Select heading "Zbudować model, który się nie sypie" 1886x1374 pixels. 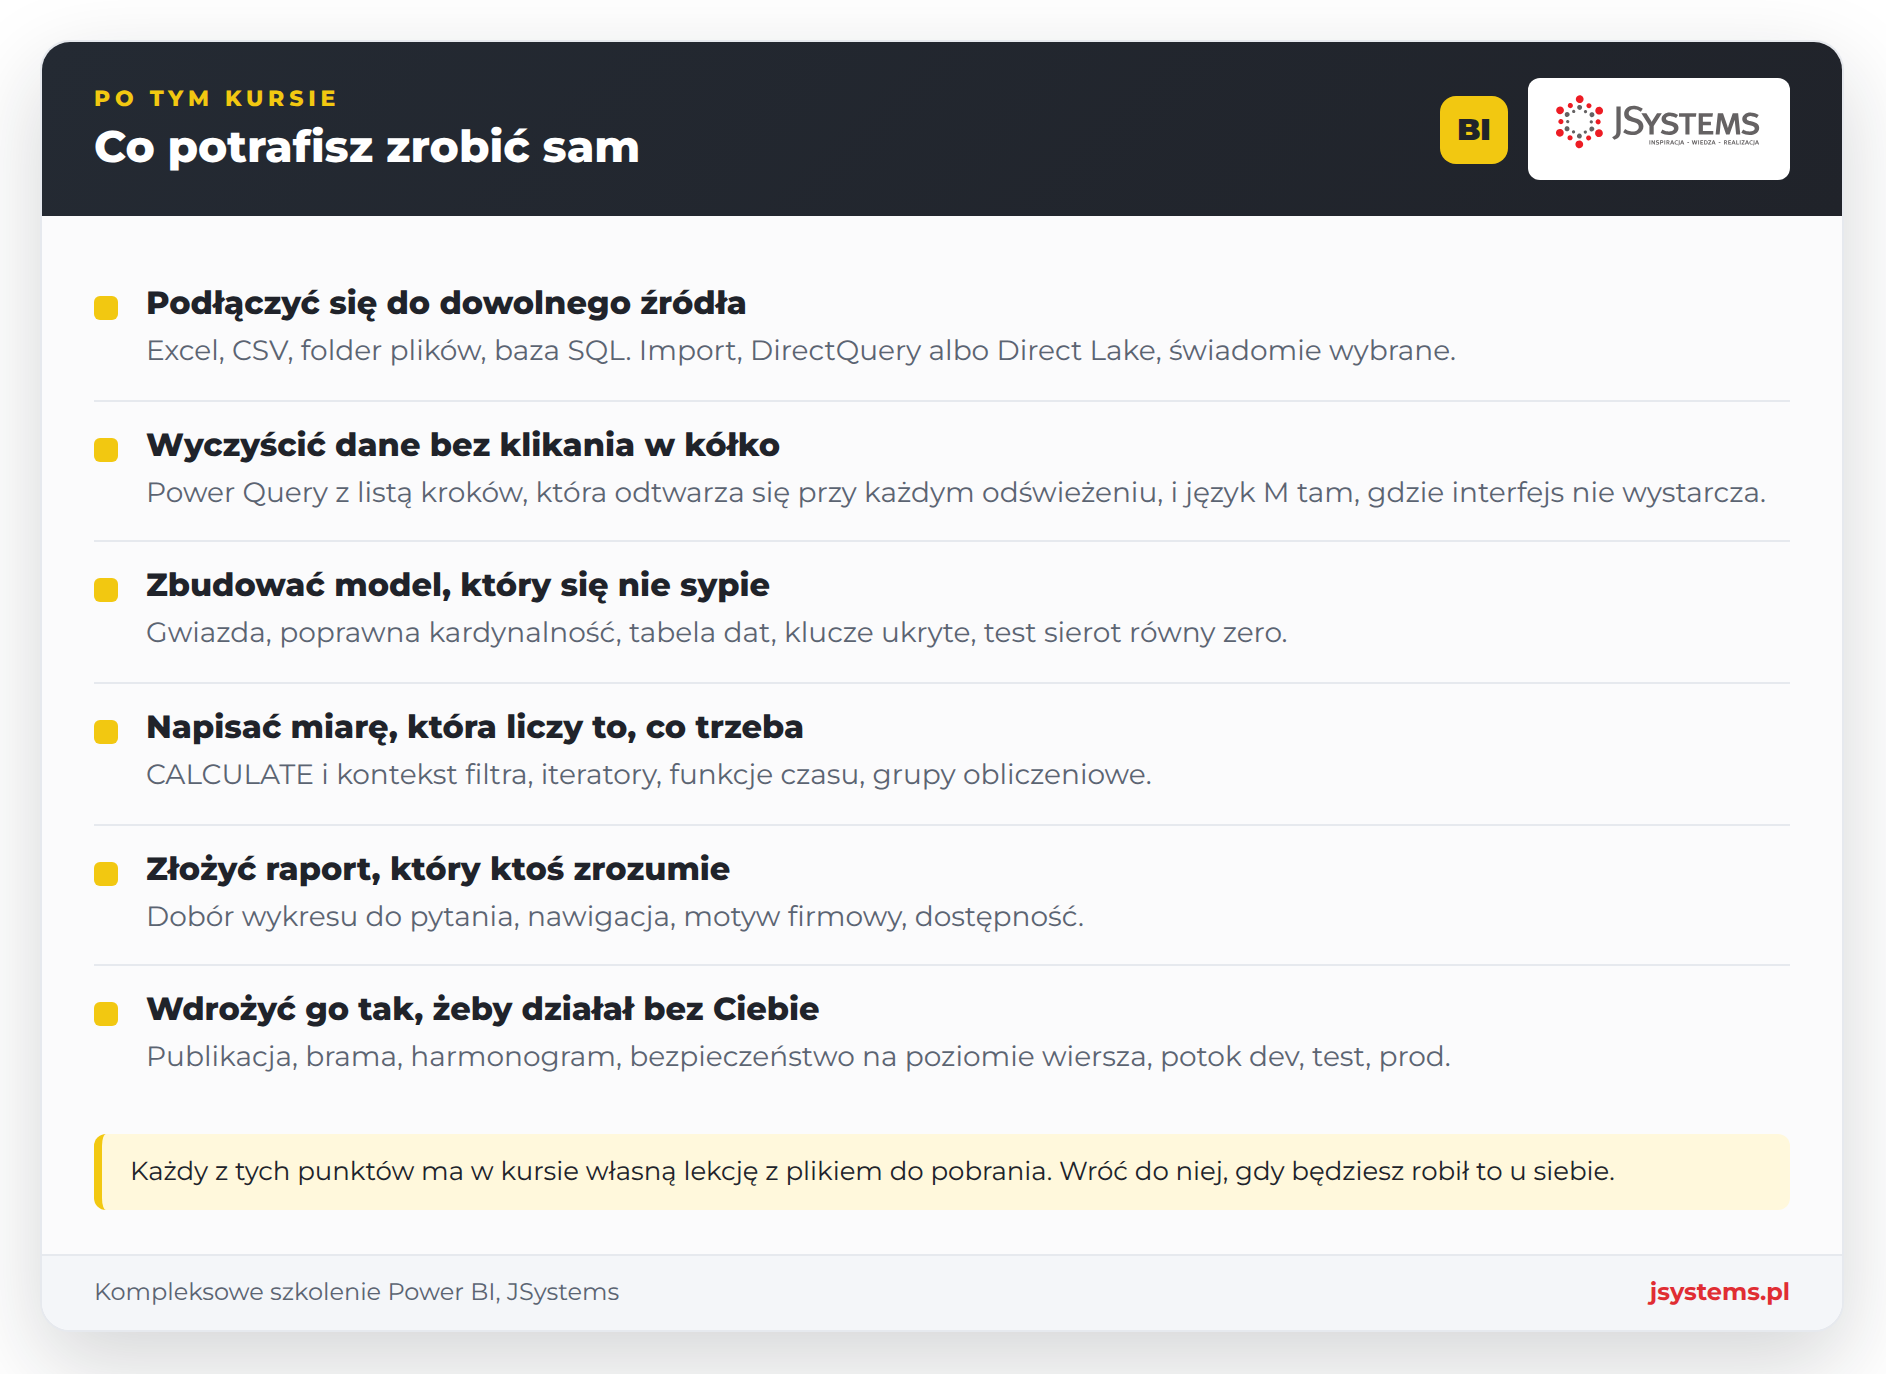(458, 585)
